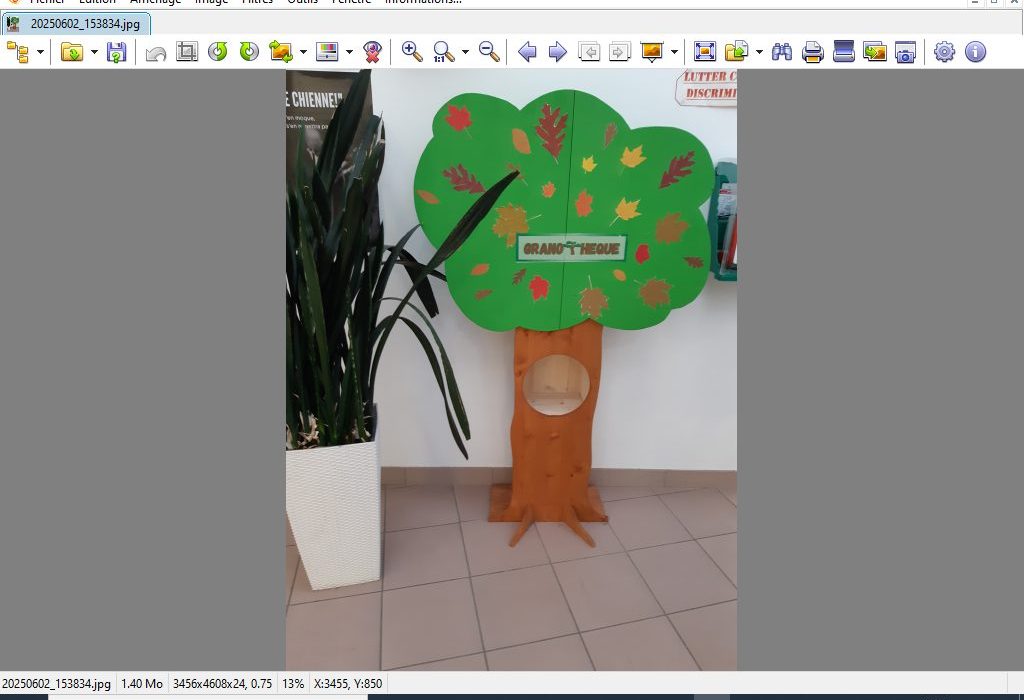
Task: Click the 13% zoom level in status bar
Action: [293, 684]
